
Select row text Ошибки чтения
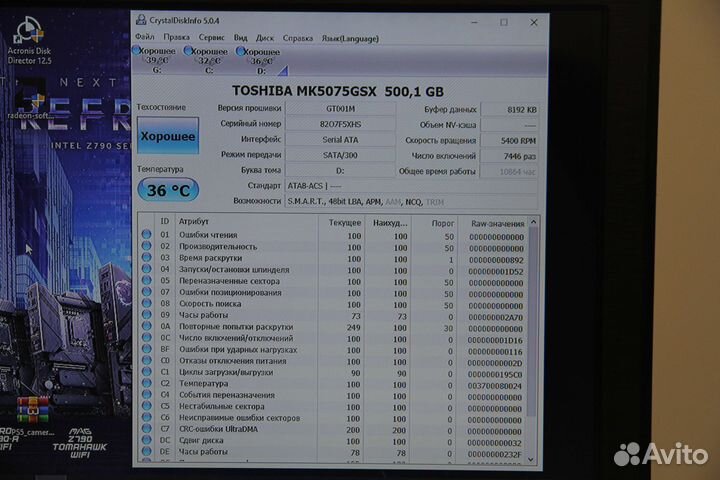pos(208,235)
